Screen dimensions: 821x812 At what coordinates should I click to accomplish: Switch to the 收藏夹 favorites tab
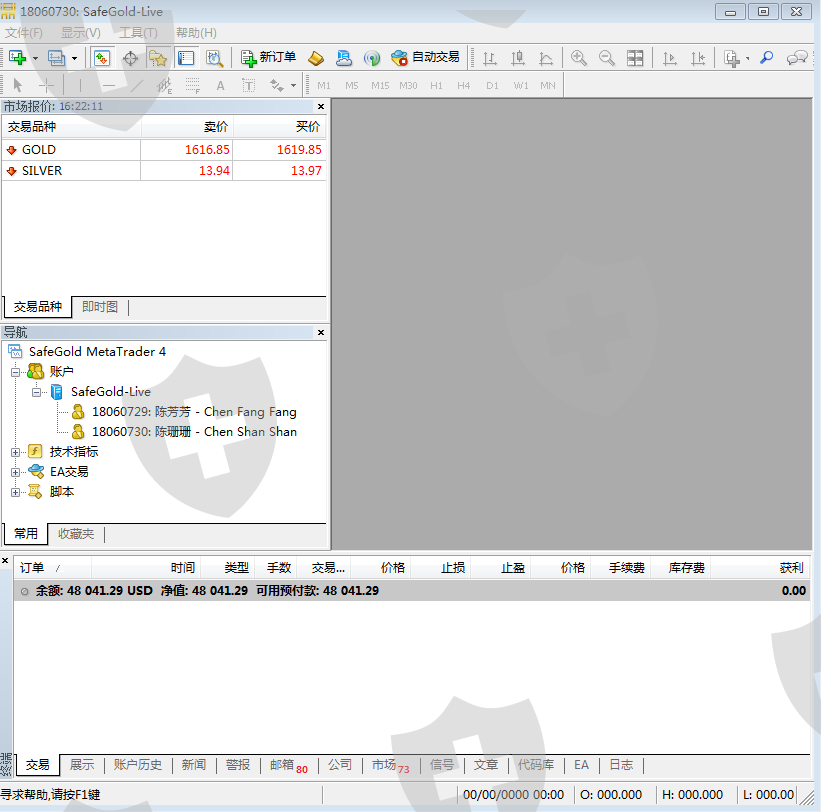76,533
